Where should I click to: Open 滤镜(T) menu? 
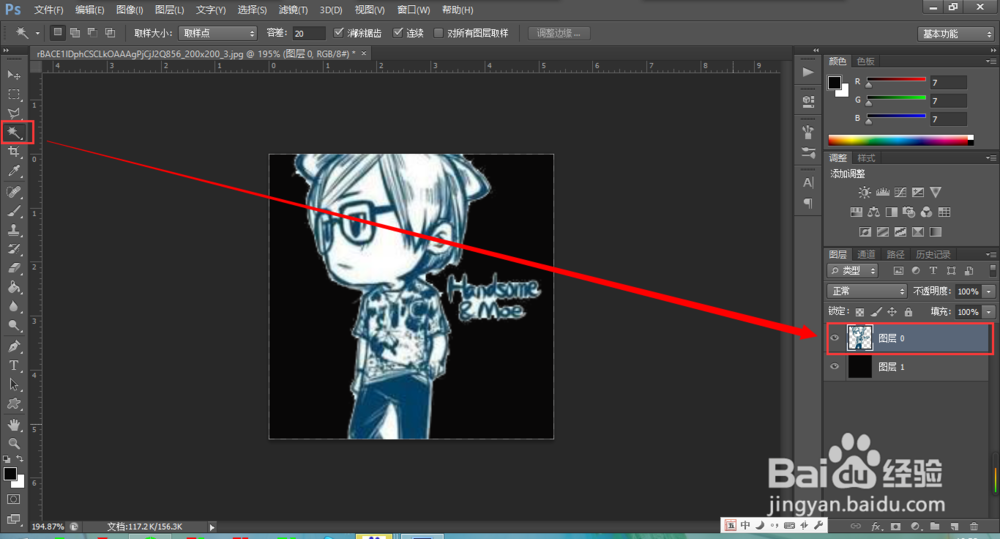coord(293,10)
